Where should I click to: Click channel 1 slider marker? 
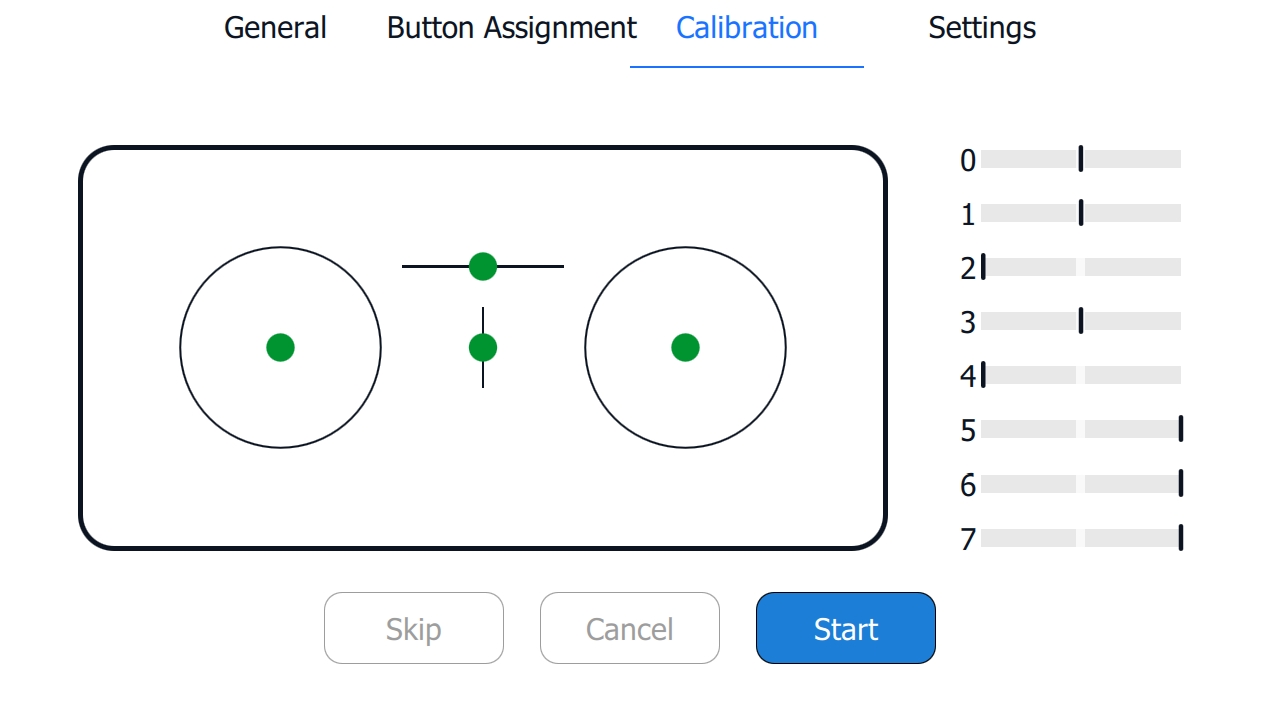[x=1081, y=212]
